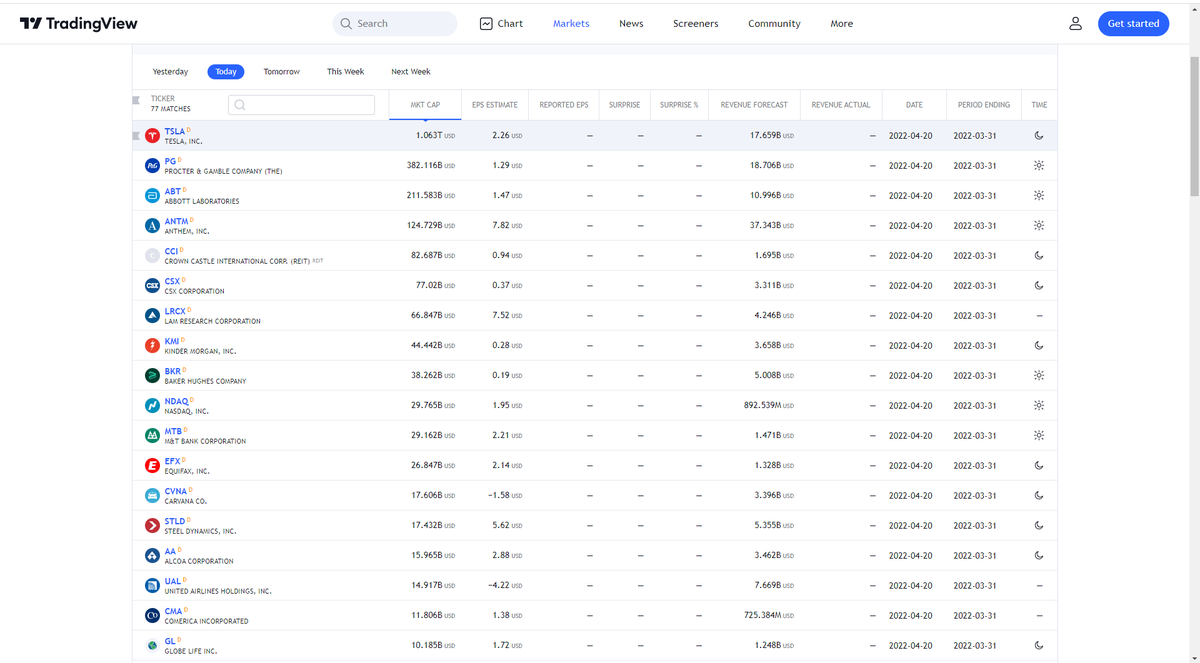Sort by PERIOD ENDING column

[x=983, y=104]
